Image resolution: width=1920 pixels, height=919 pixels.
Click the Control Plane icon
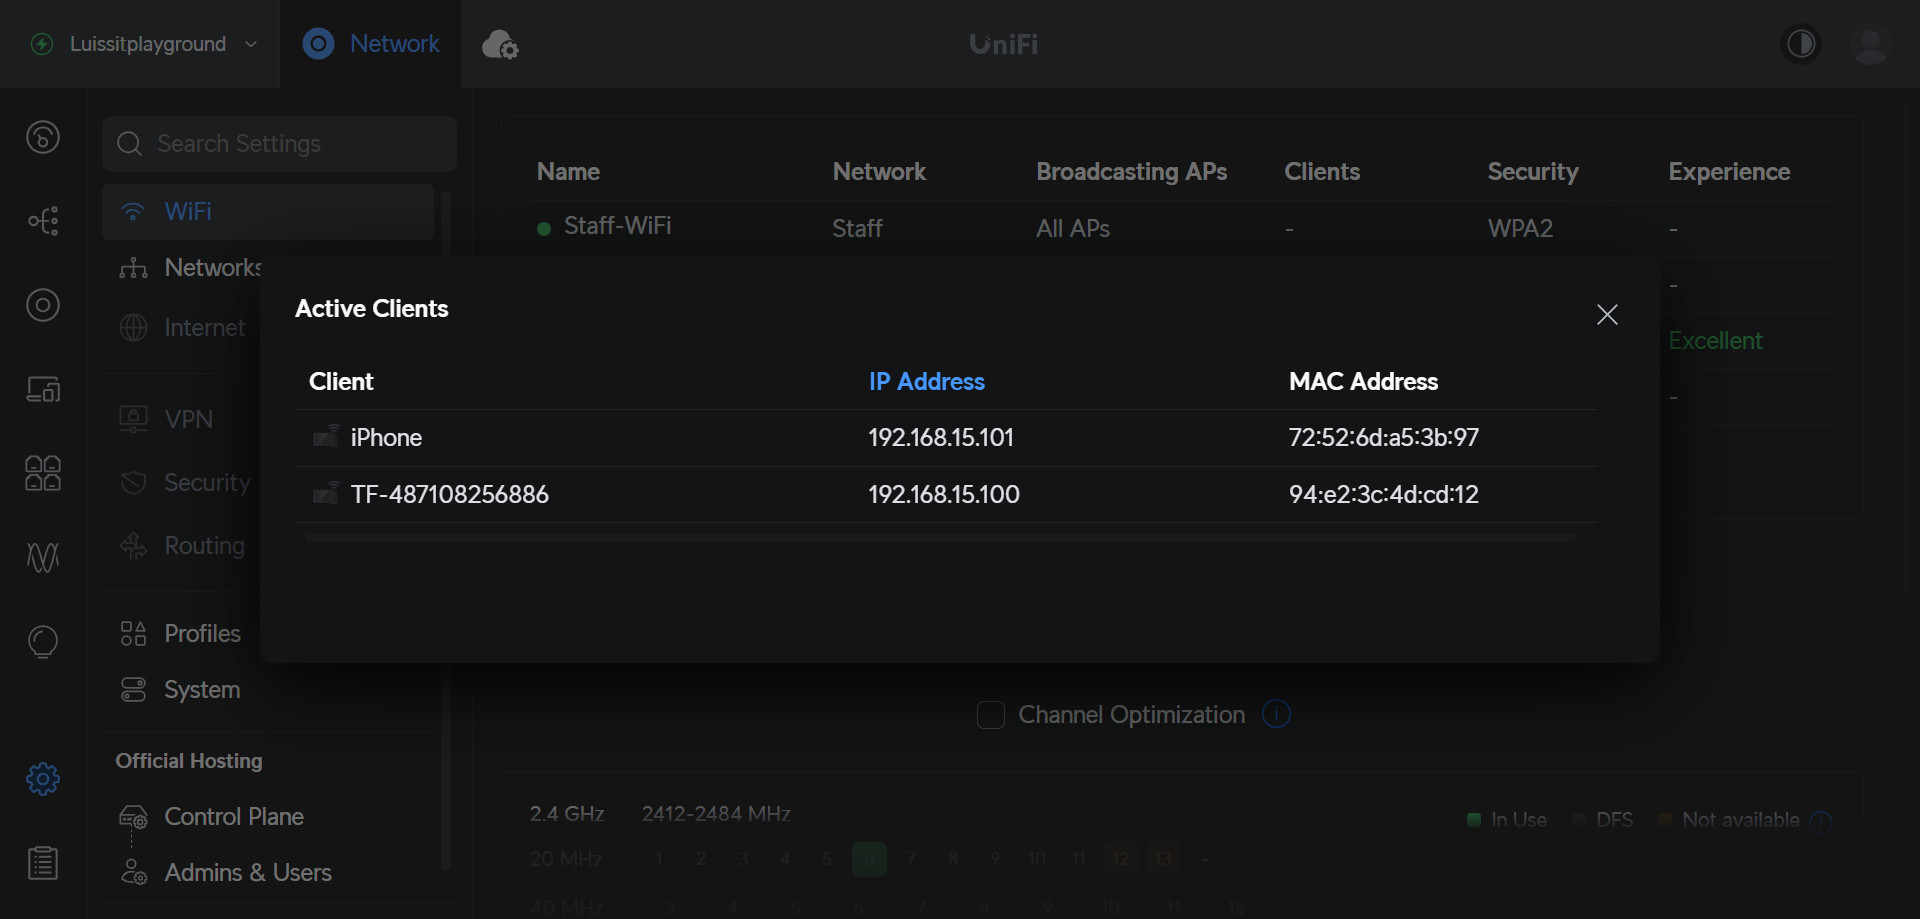pos(133,818)
